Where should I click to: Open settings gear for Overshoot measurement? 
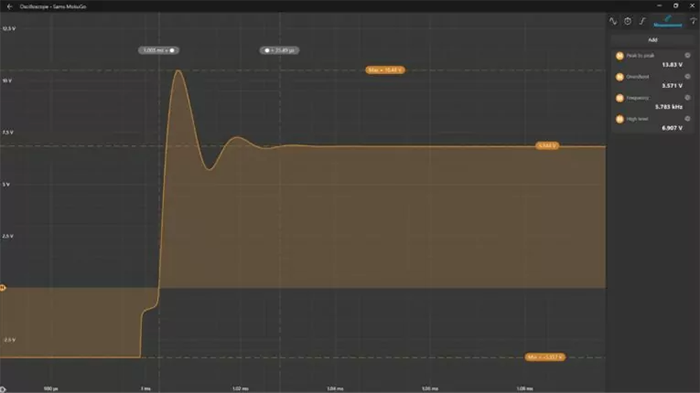688,76
